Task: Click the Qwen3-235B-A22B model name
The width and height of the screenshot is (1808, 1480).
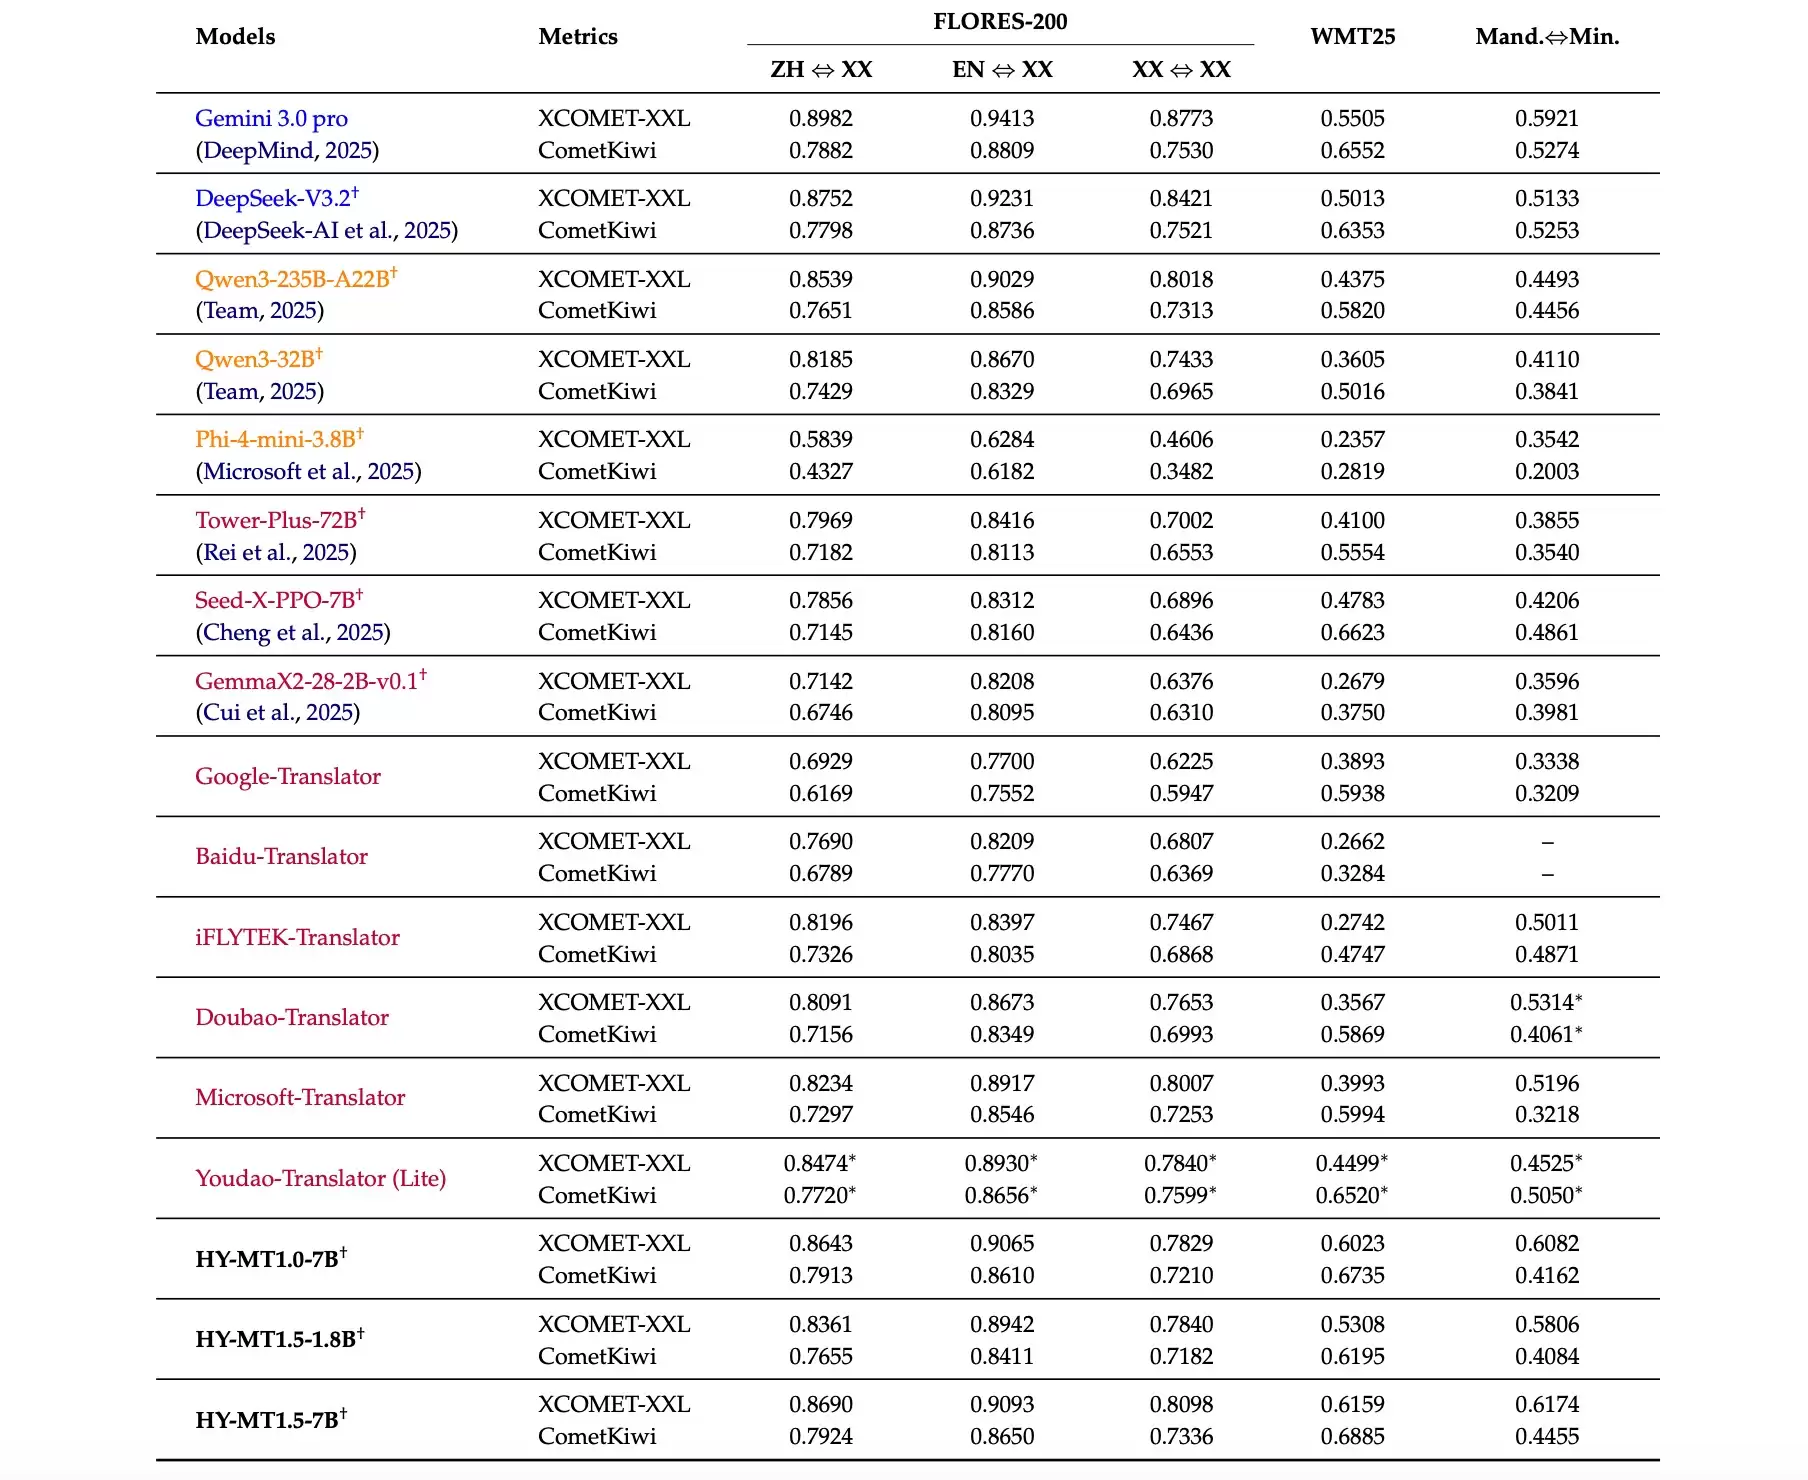Action: 292,279
